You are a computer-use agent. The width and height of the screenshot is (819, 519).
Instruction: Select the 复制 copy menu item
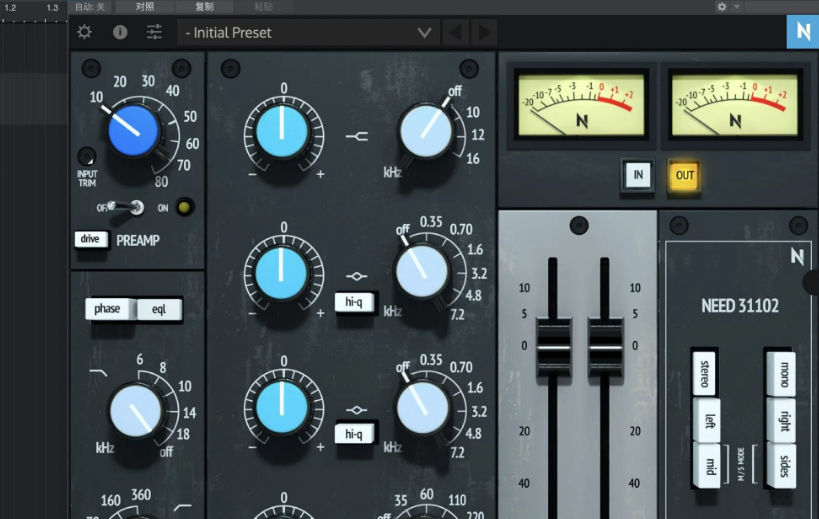(x=204, y=7)
